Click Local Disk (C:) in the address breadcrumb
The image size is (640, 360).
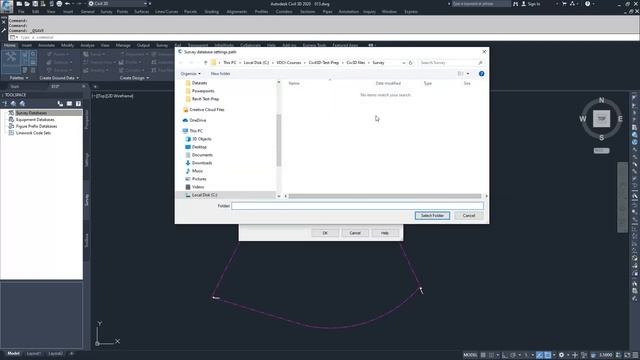[x=256, y=63]
